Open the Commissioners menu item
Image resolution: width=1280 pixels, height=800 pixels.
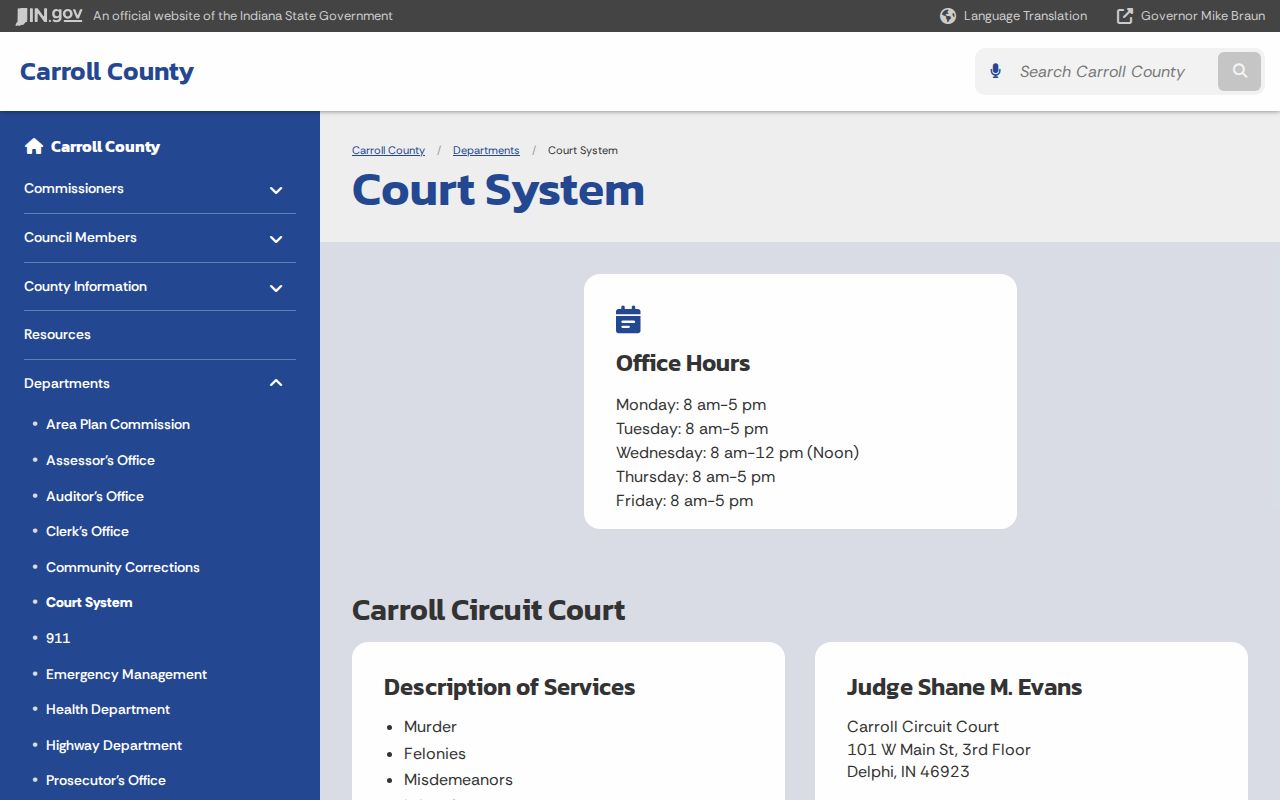coord(74,188)
